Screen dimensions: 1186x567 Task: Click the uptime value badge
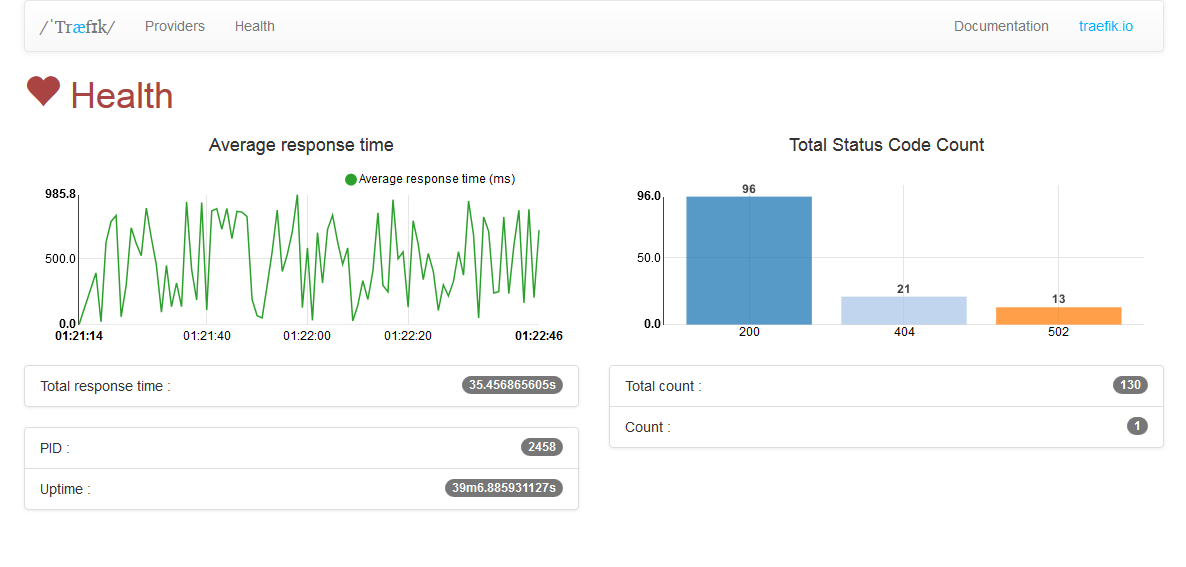[504, 488]
